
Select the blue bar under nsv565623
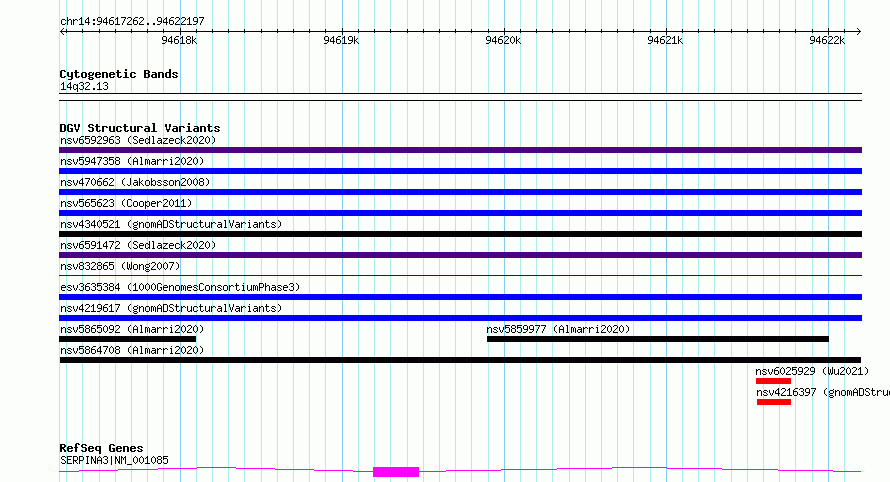click(x=460, y=213)
